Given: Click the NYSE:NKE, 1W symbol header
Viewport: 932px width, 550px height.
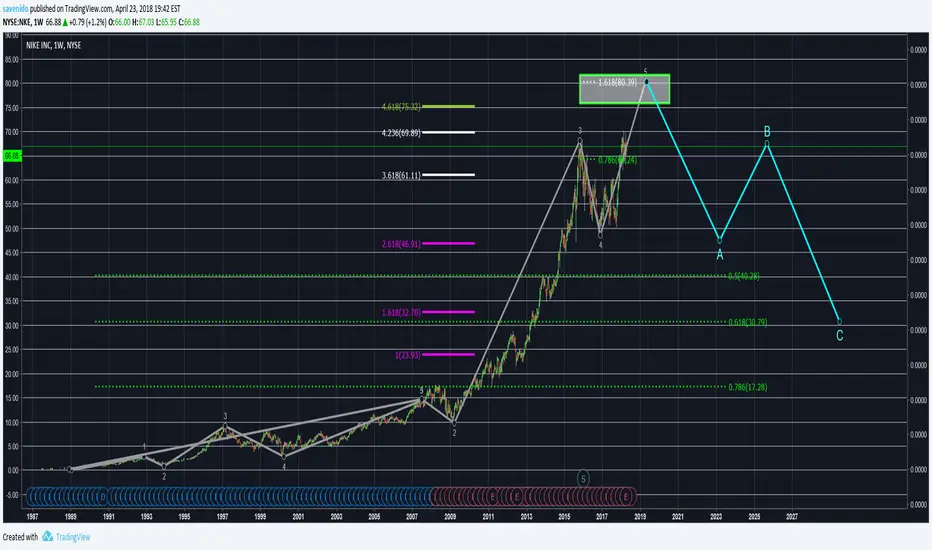Looking at the screenshot, I should coord(23,22).
